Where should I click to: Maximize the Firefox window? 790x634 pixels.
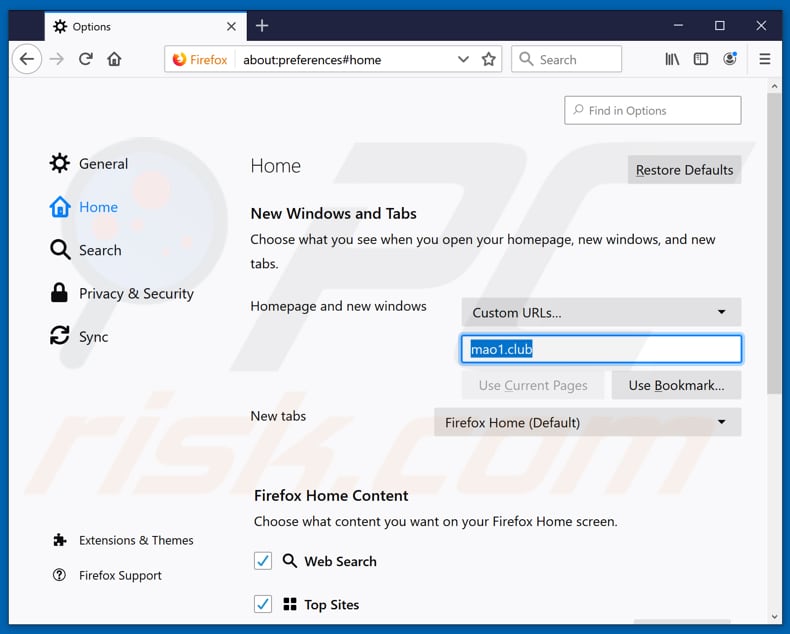(x=719, y=25)
